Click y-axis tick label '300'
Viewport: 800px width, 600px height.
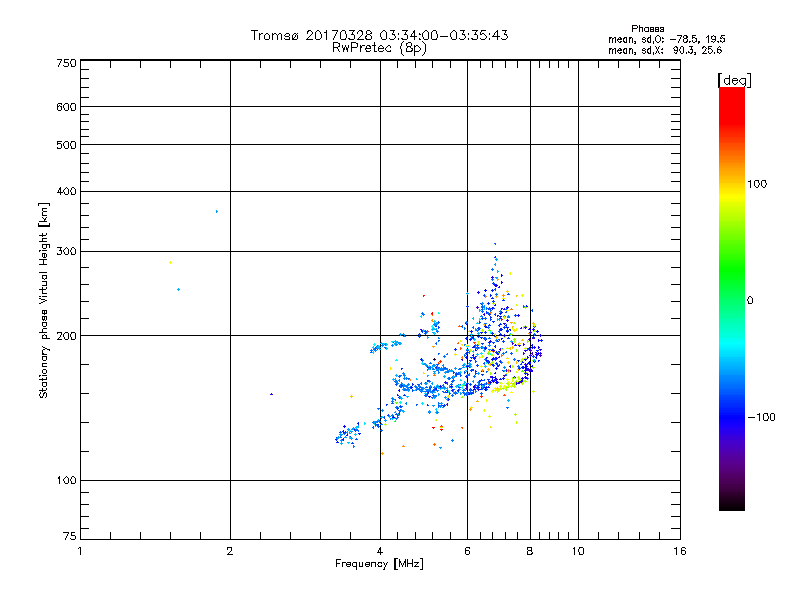point(66,251)
